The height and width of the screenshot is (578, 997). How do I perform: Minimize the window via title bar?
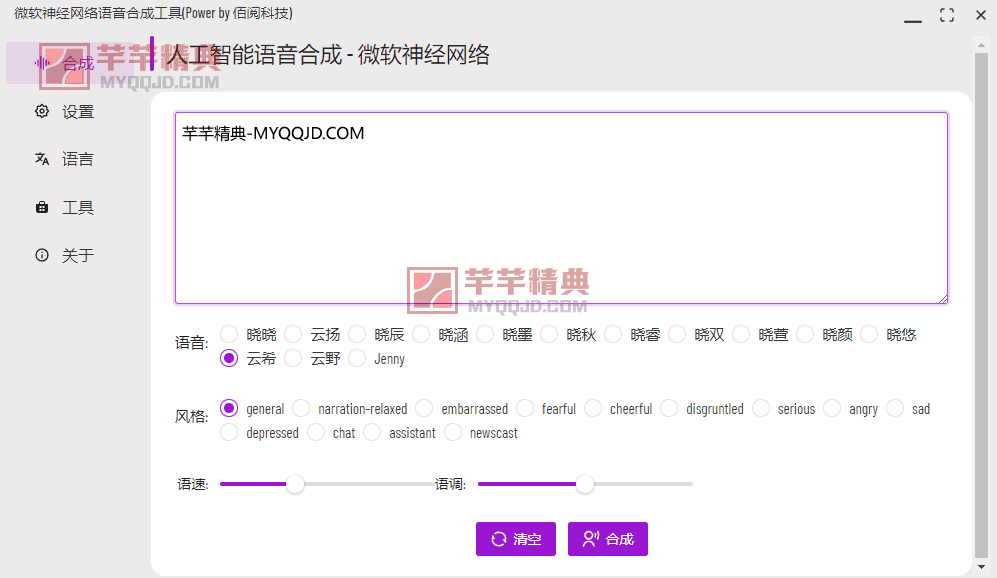coord(912,20)
